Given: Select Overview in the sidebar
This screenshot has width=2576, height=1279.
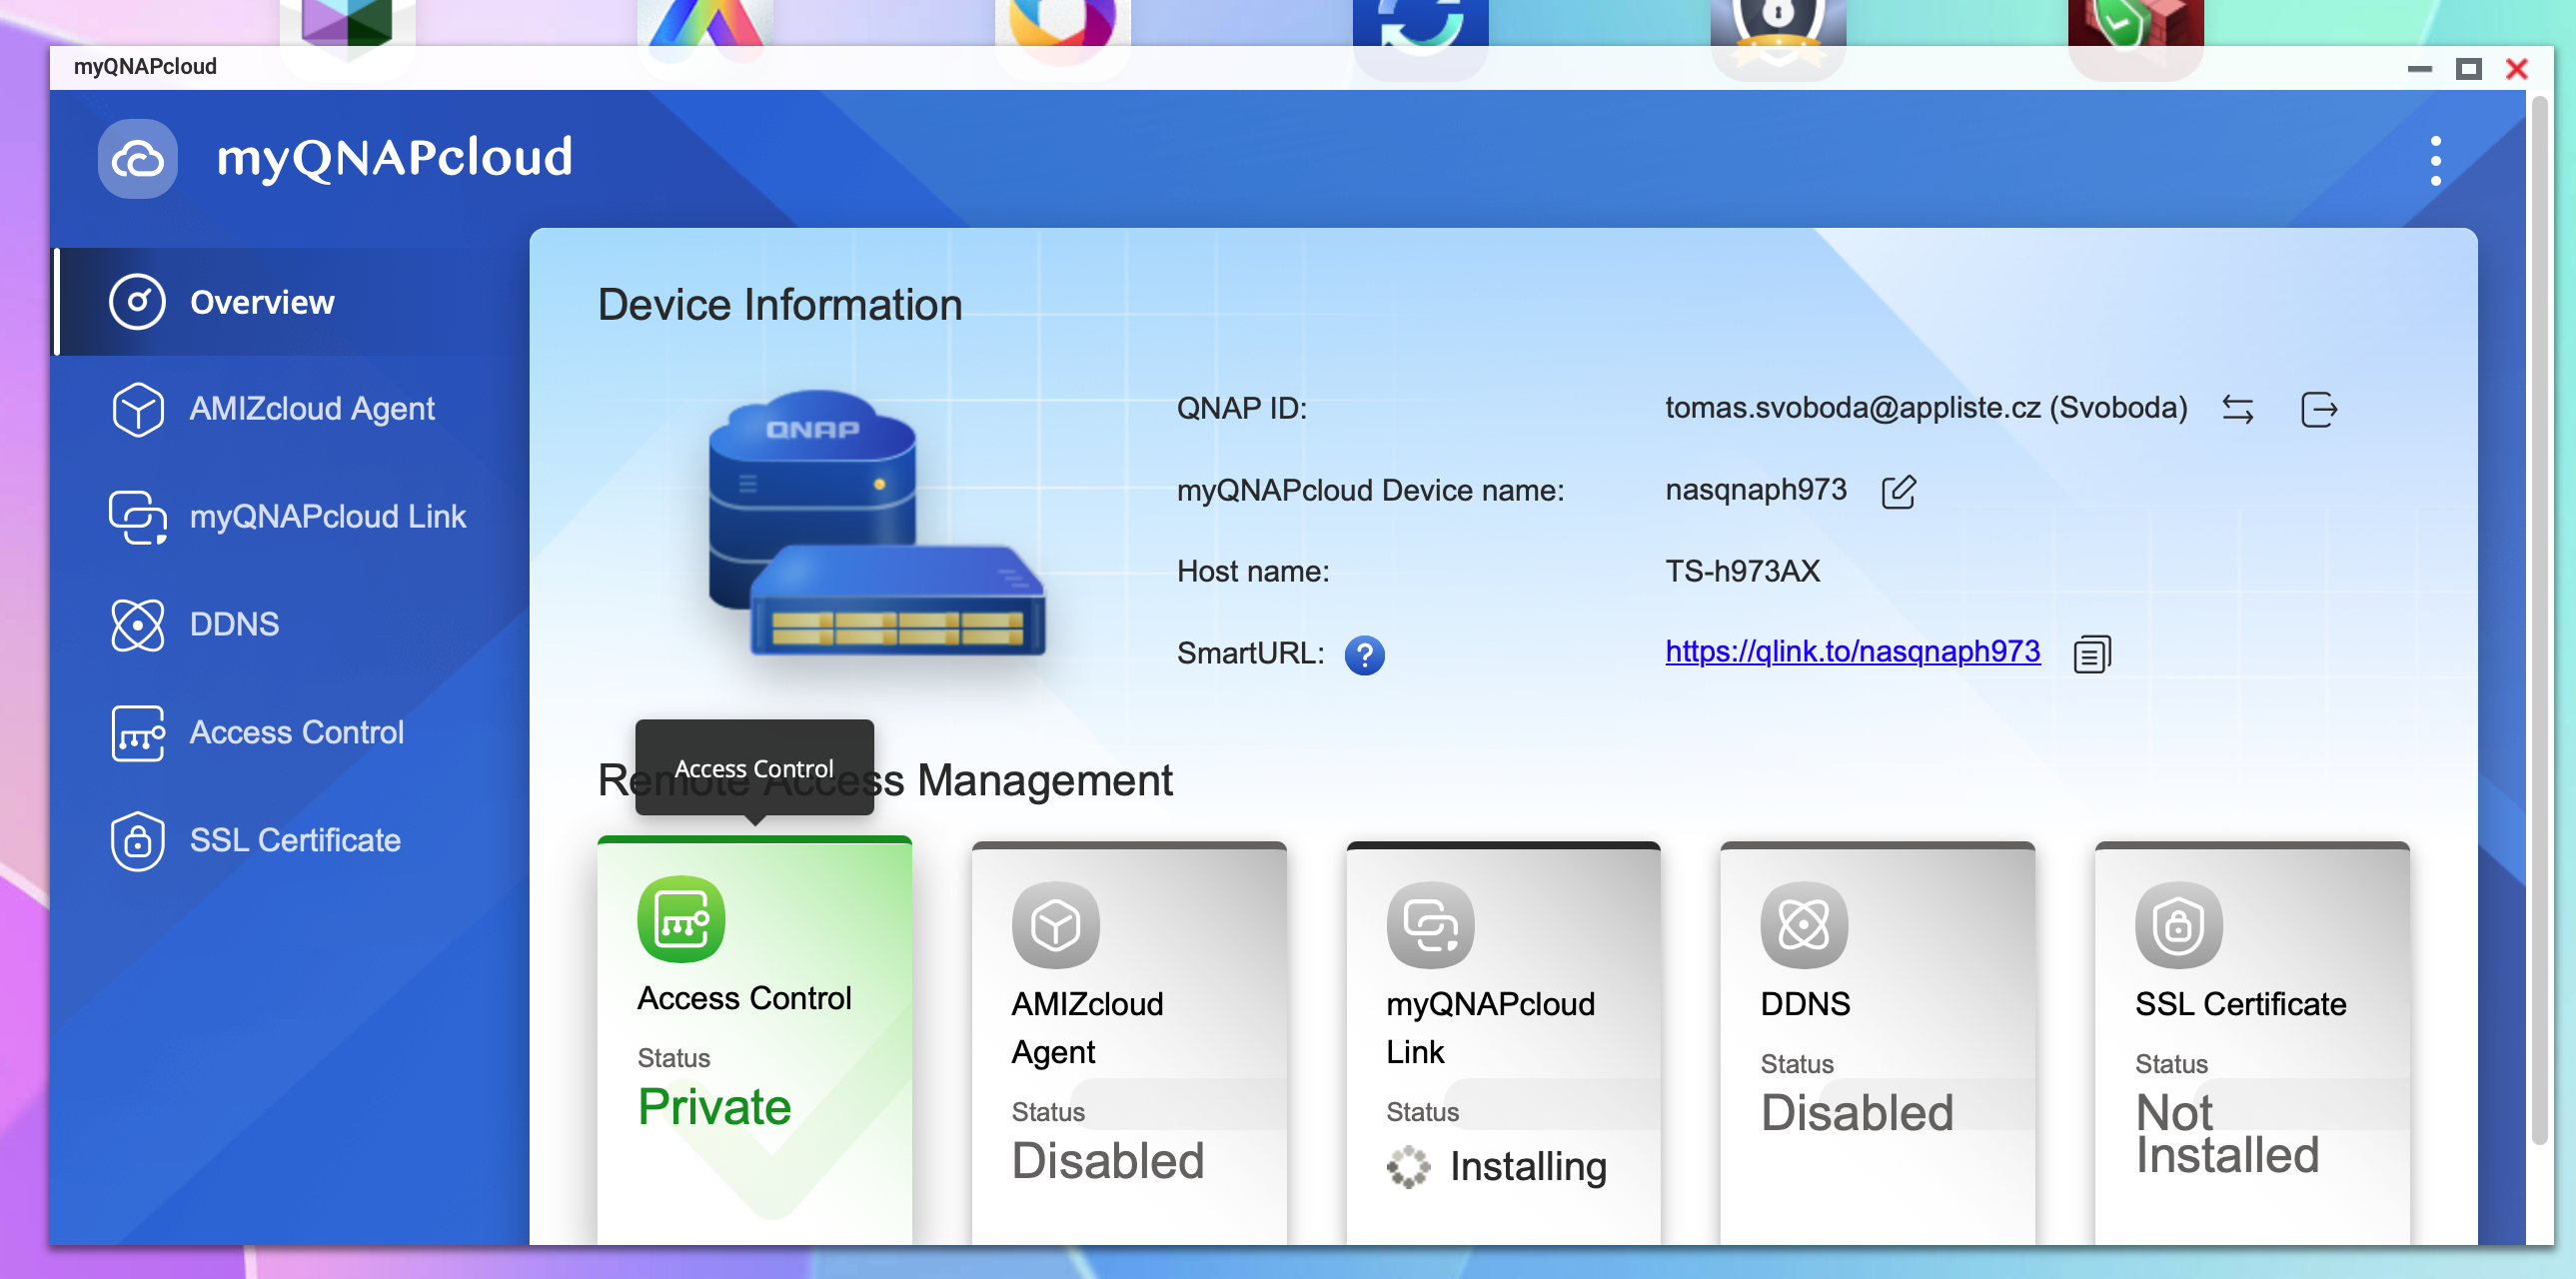Looking at the screenshot, I should [x=262, y=302].
